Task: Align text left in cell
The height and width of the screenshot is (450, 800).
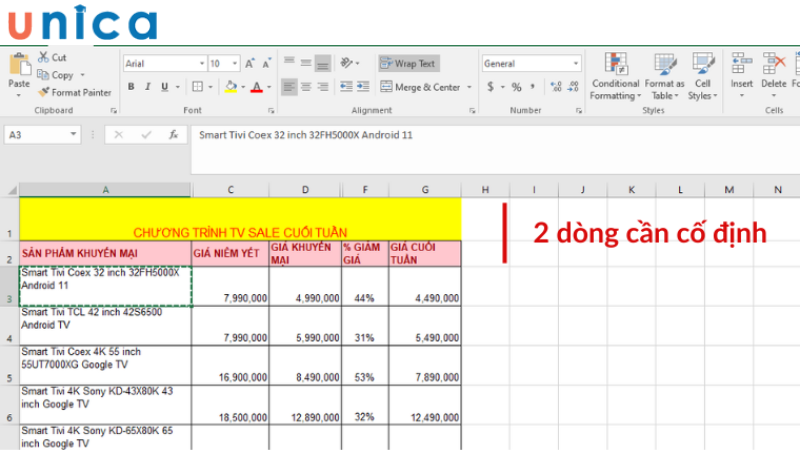Action: pos(289,87)
